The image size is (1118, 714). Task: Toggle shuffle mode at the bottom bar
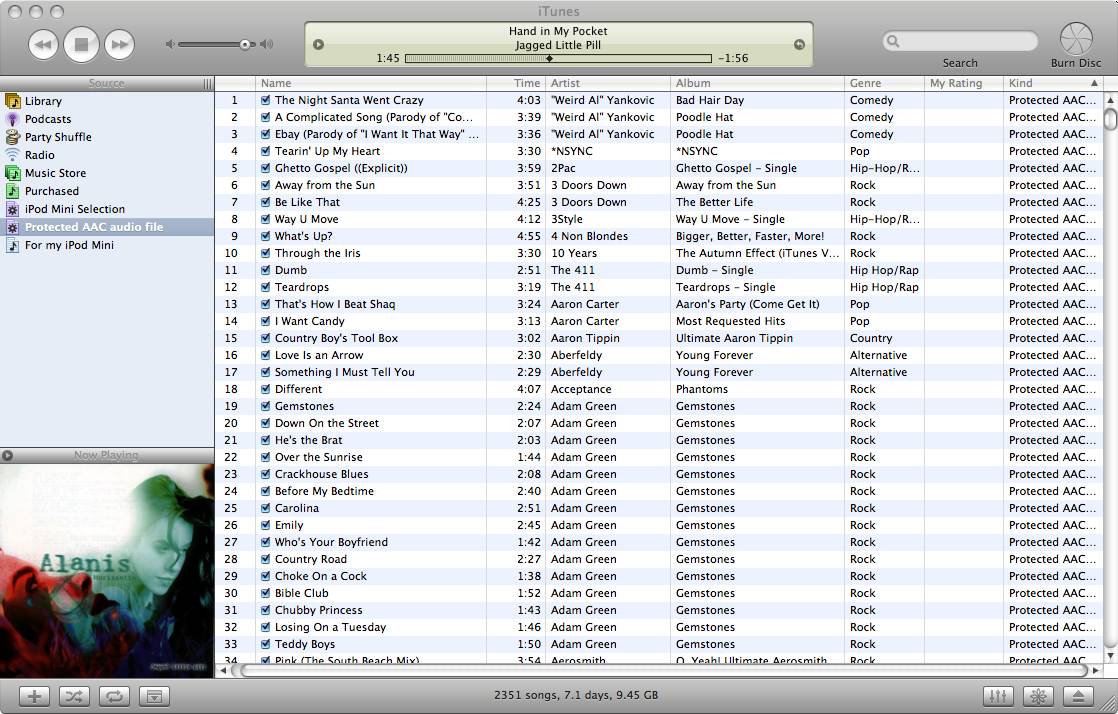tap(74, 696)
